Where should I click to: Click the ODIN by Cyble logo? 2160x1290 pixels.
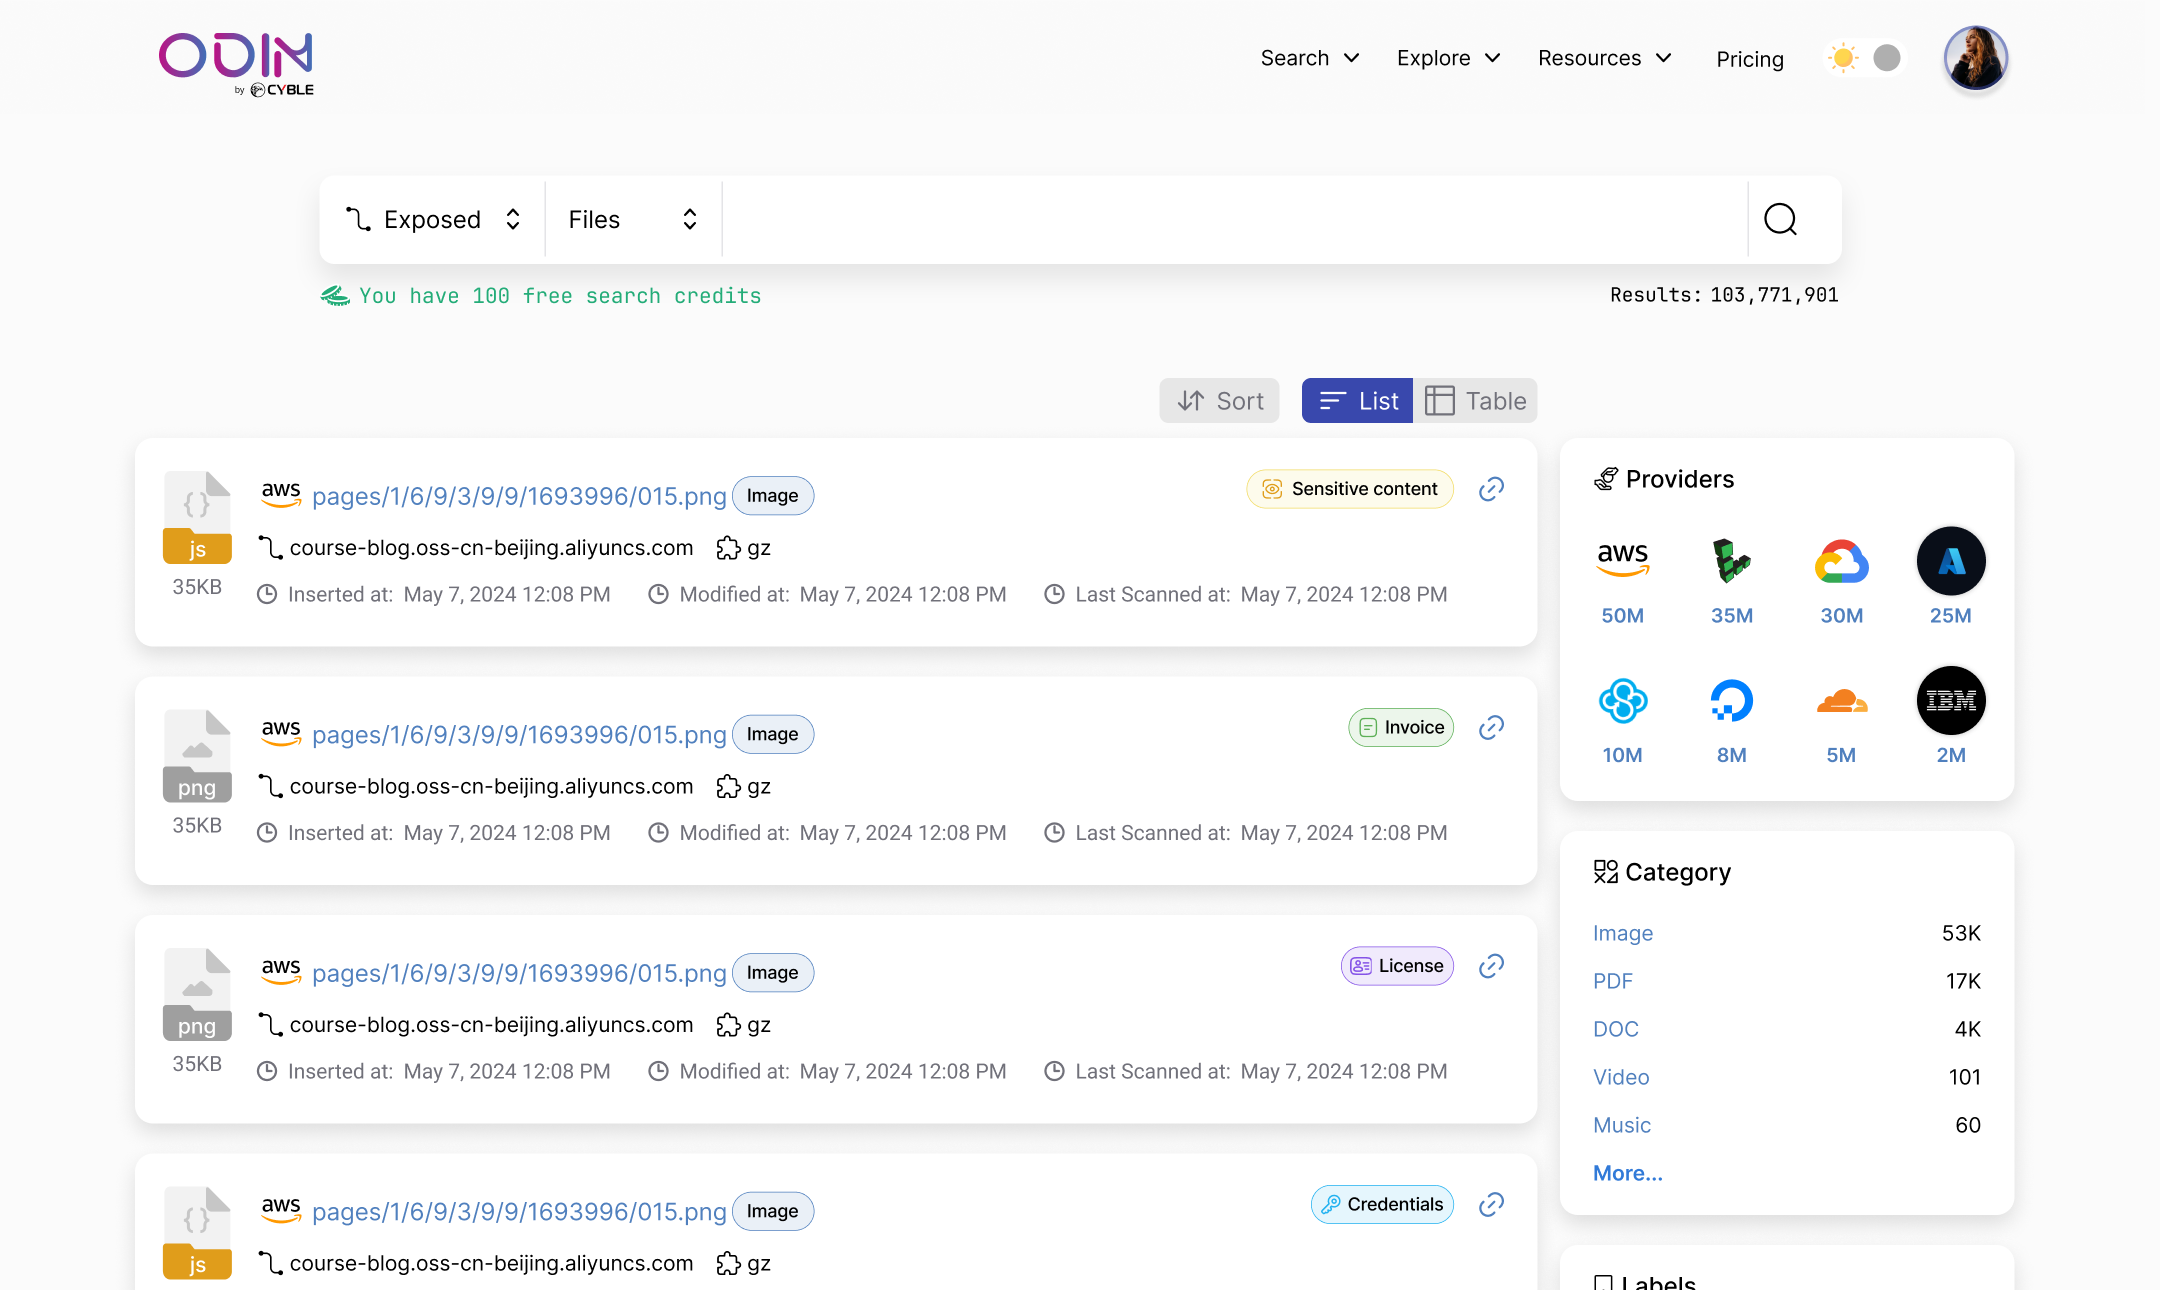point(237,64)
